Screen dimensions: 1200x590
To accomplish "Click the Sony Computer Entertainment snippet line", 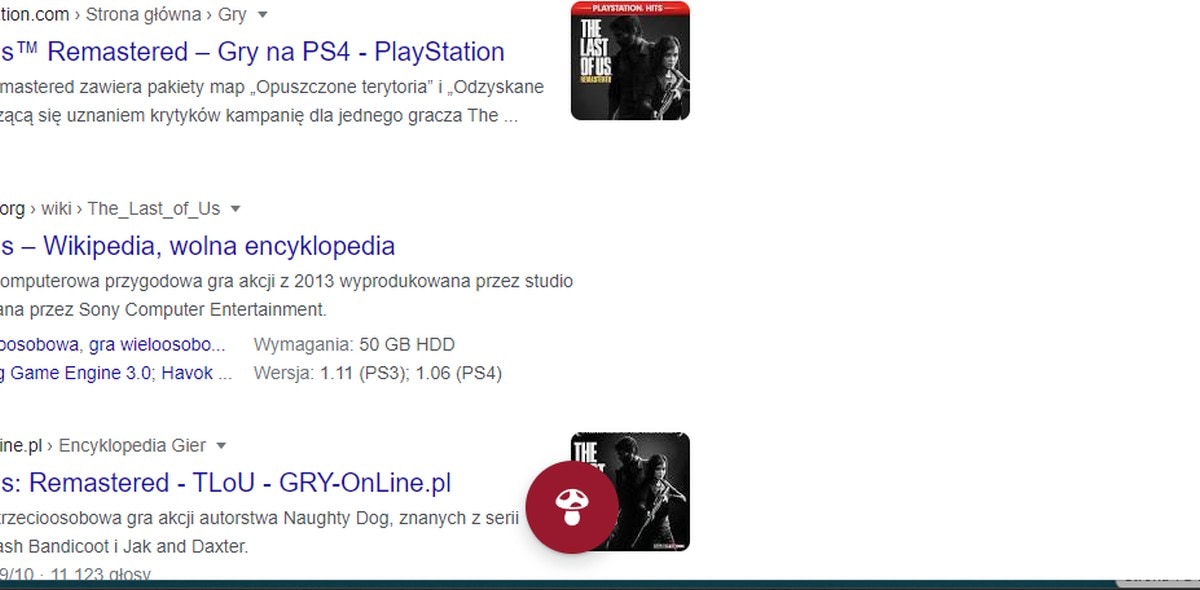I will 164,310.
